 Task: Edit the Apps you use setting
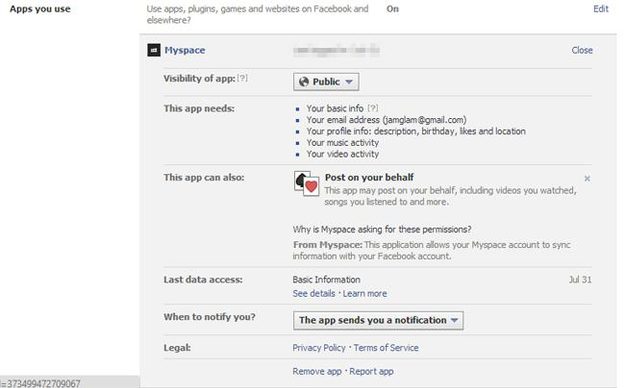[601, 9]
